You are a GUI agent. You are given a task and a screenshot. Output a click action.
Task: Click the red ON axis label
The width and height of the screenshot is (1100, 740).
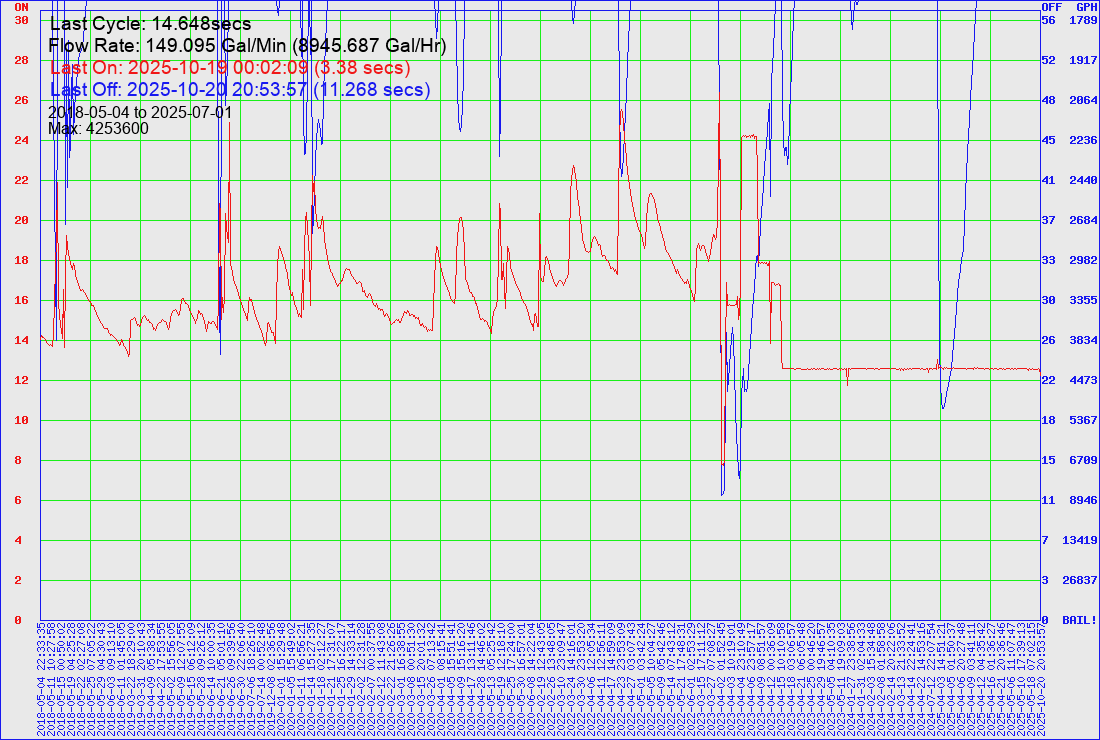[21, 6]
